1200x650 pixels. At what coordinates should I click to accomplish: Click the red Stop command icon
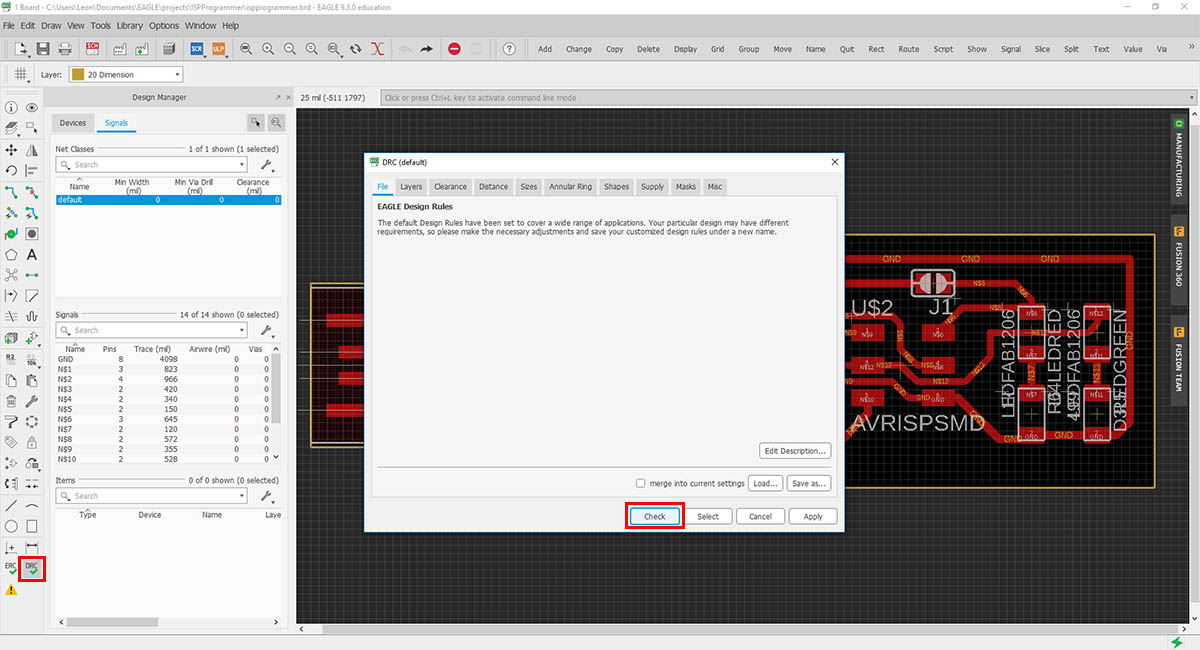coord(454,49)
